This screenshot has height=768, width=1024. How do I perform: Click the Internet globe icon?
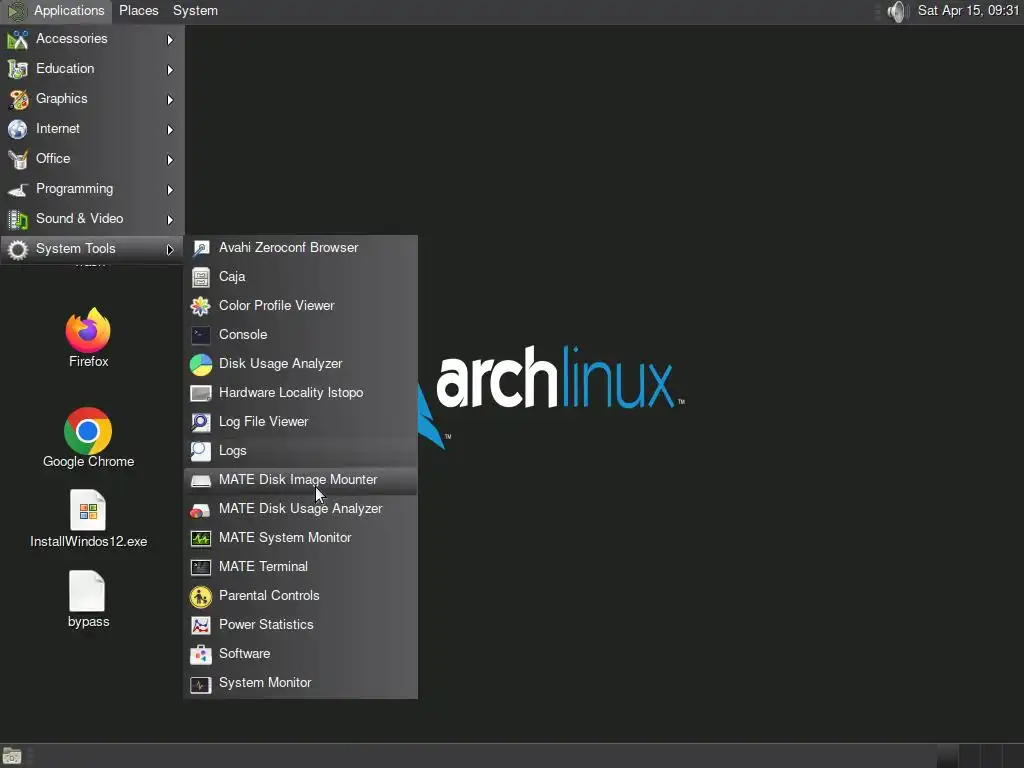(18, 129)
